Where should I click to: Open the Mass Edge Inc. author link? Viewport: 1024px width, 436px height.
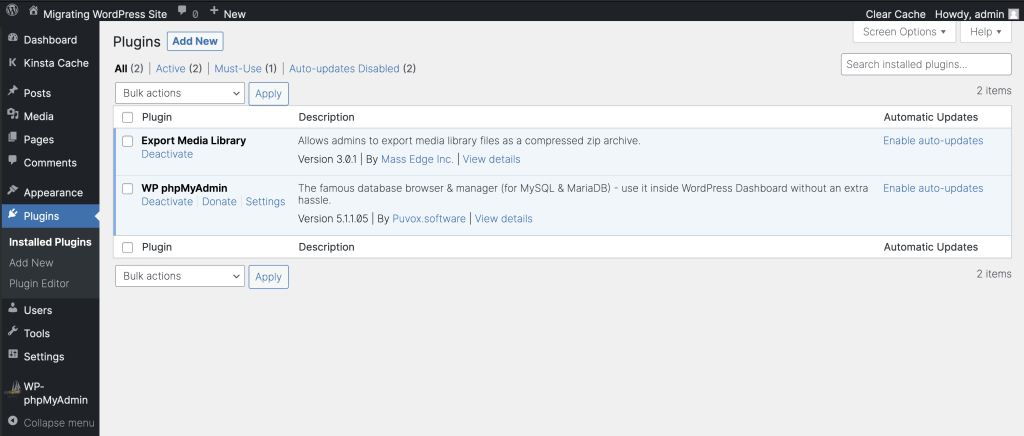[x=417, y=159]
